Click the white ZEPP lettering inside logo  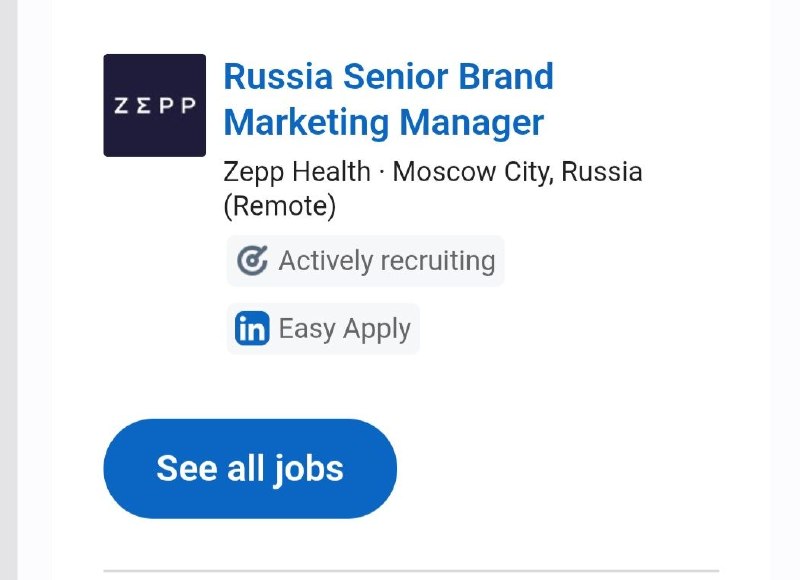tap(155, 106)
